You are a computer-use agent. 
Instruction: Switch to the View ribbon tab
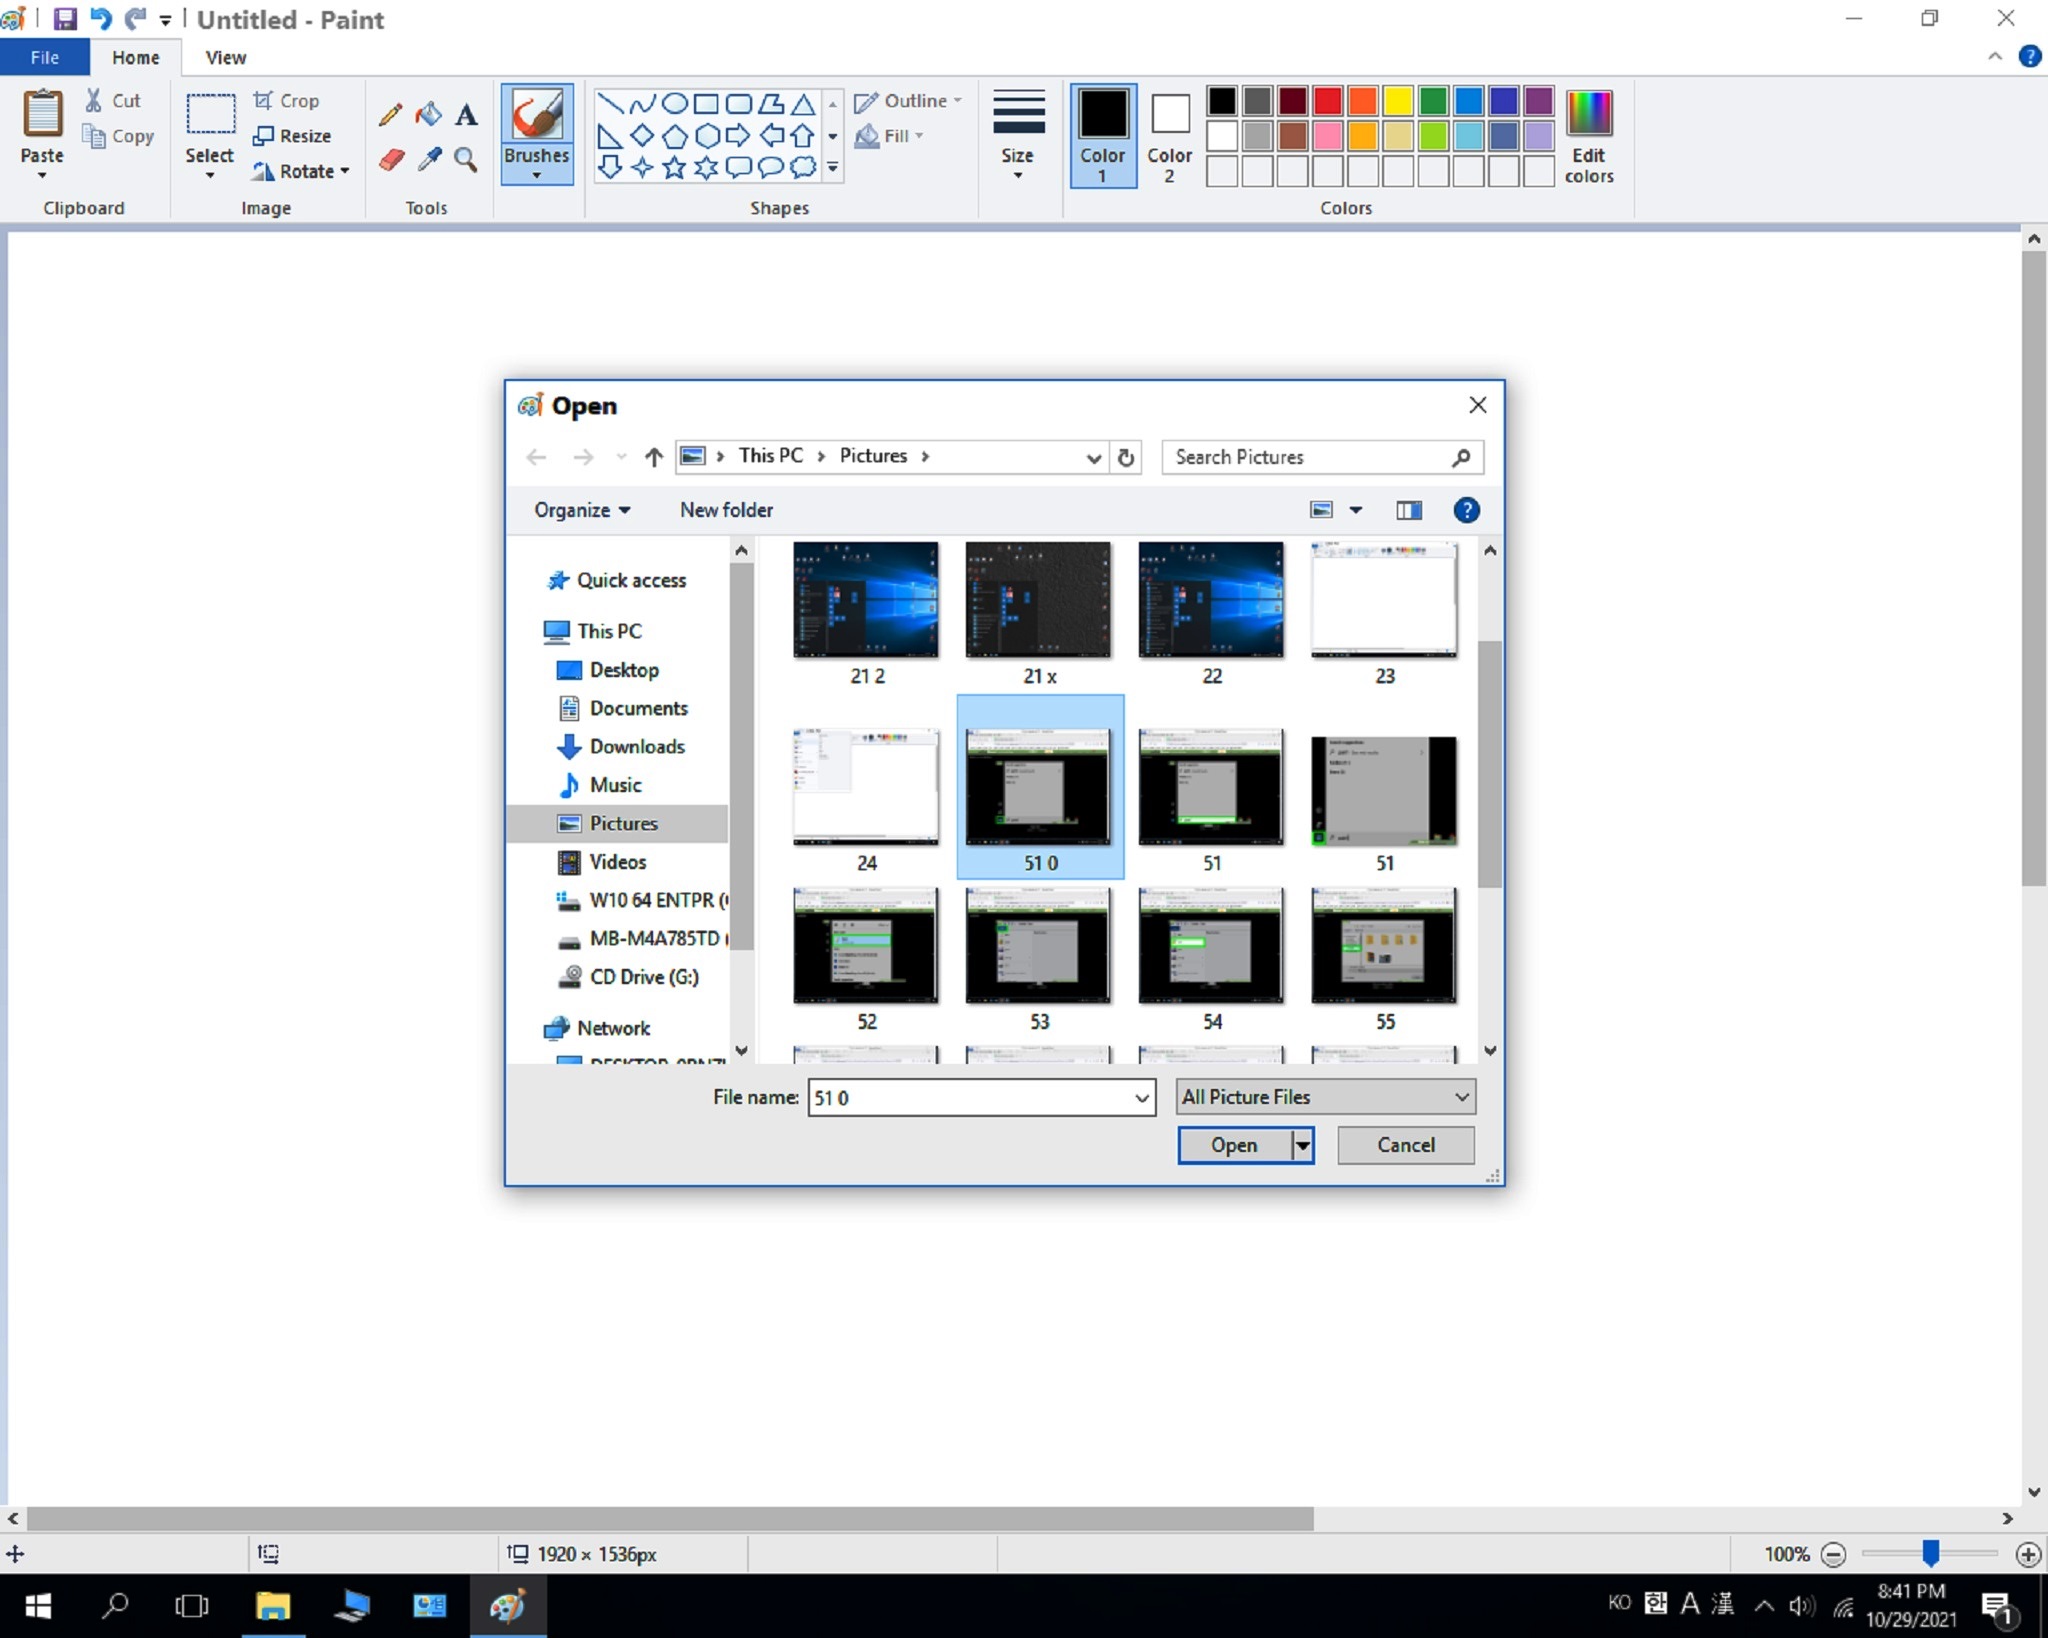click(x=225, y=57)
